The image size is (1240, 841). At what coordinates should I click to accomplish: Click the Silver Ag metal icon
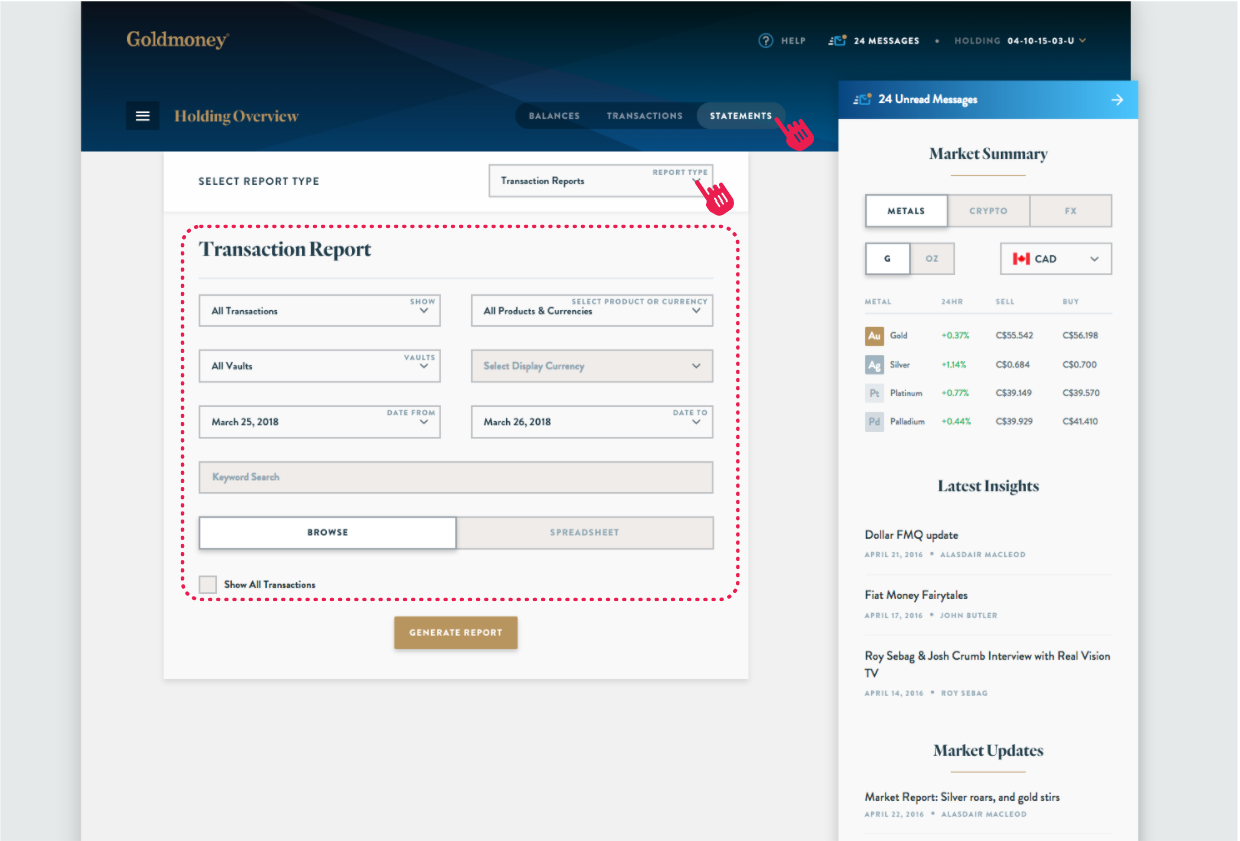pyautogui.click(x=875, y=365)
